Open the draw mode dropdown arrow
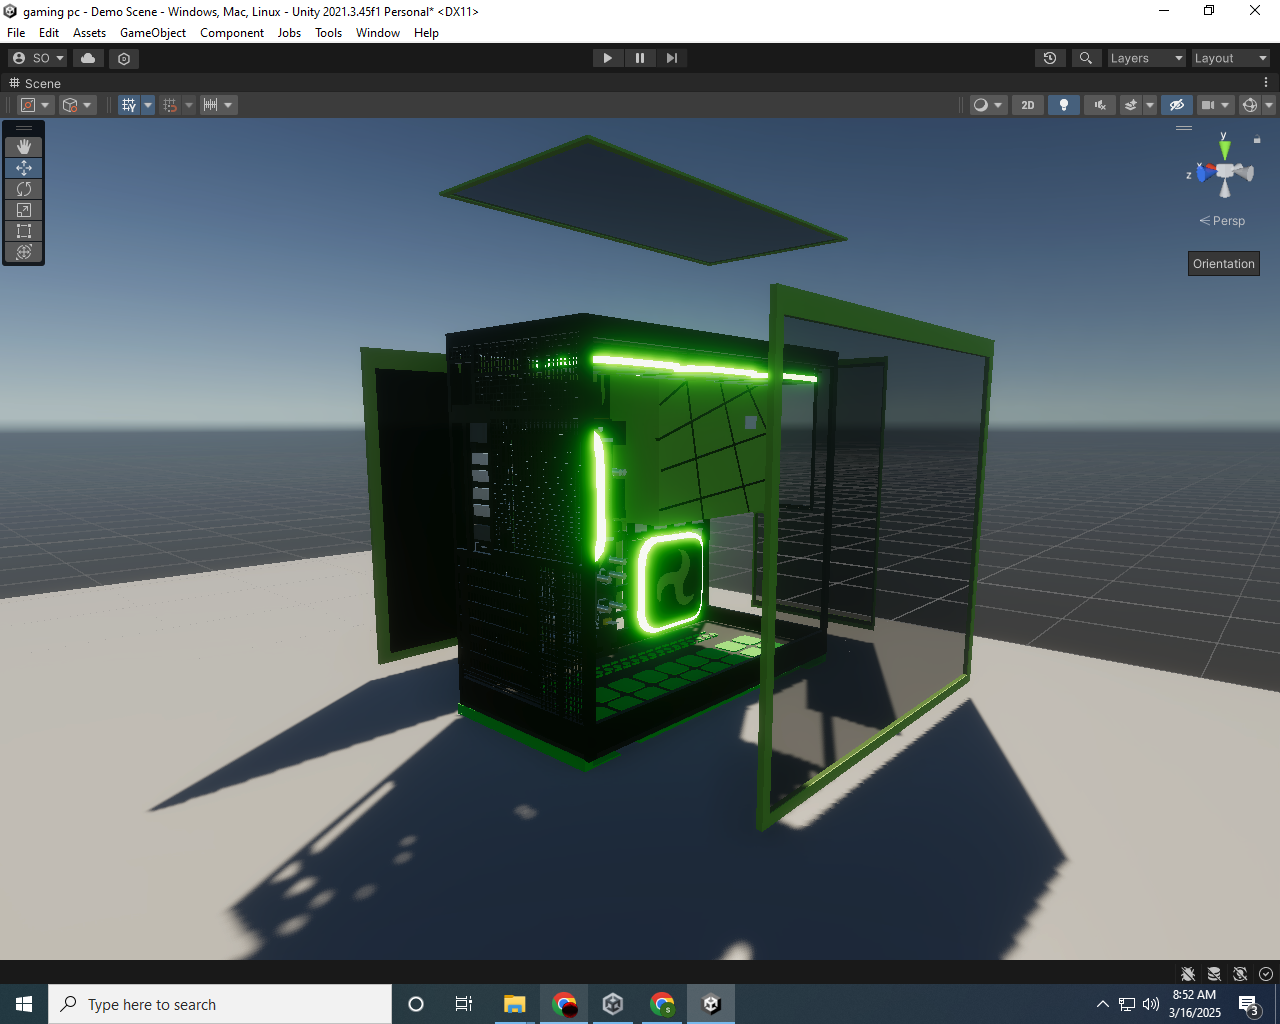1280x1024 pixels. click(998, 105)
